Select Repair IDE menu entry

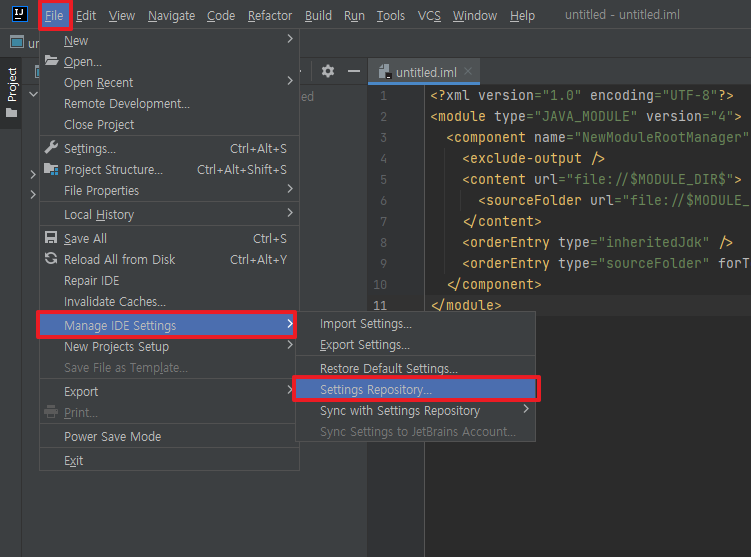pyautogui.click(x=169, y=281)
